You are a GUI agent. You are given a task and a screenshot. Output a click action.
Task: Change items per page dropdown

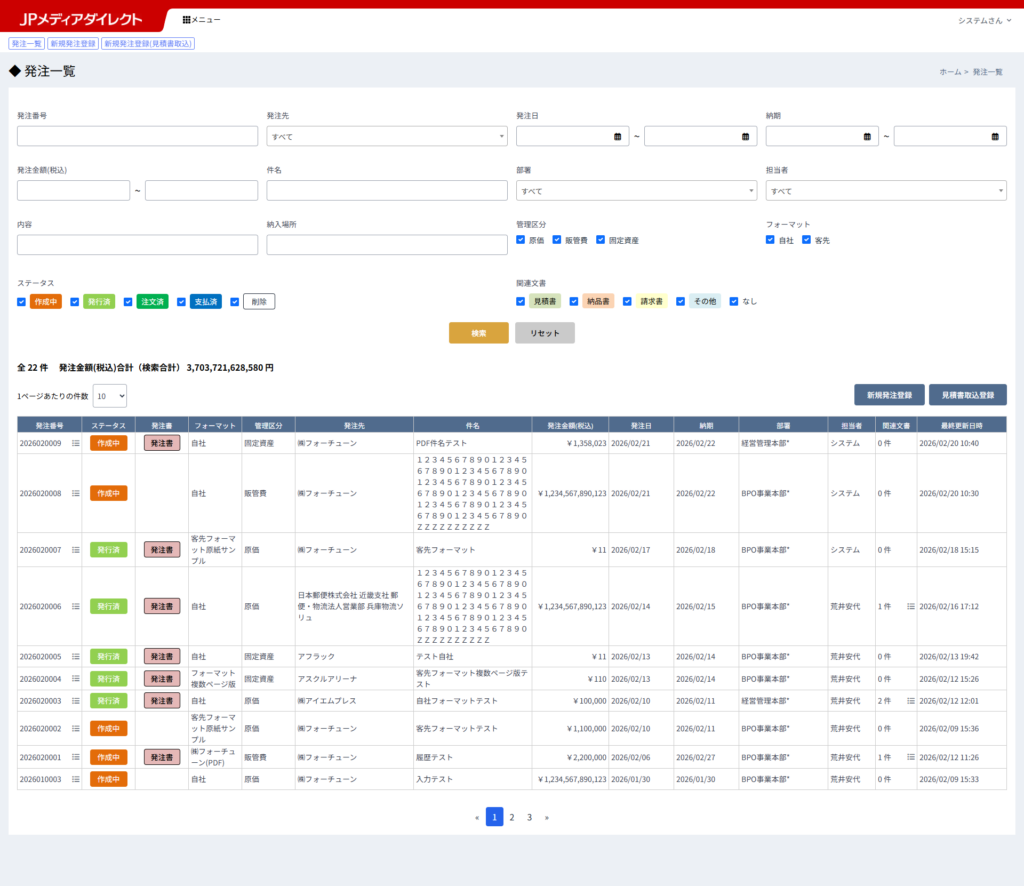[x=110, y=396]
